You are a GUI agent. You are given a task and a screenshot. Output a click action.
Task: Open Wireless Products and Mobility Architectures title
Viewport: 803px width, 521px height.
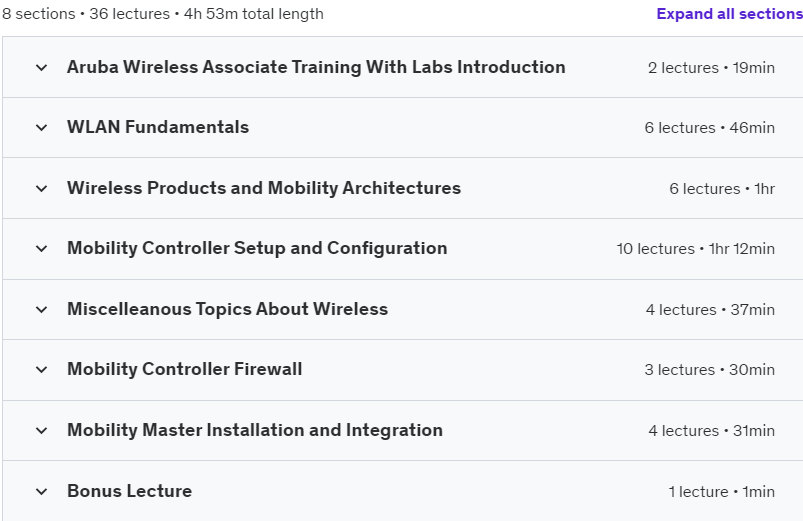pos(264,188)
